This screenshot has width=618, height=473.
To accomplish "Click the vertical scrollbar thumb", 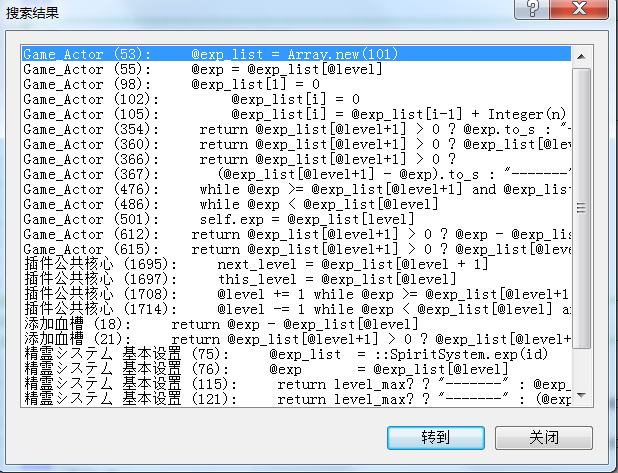I will [581, 208].
